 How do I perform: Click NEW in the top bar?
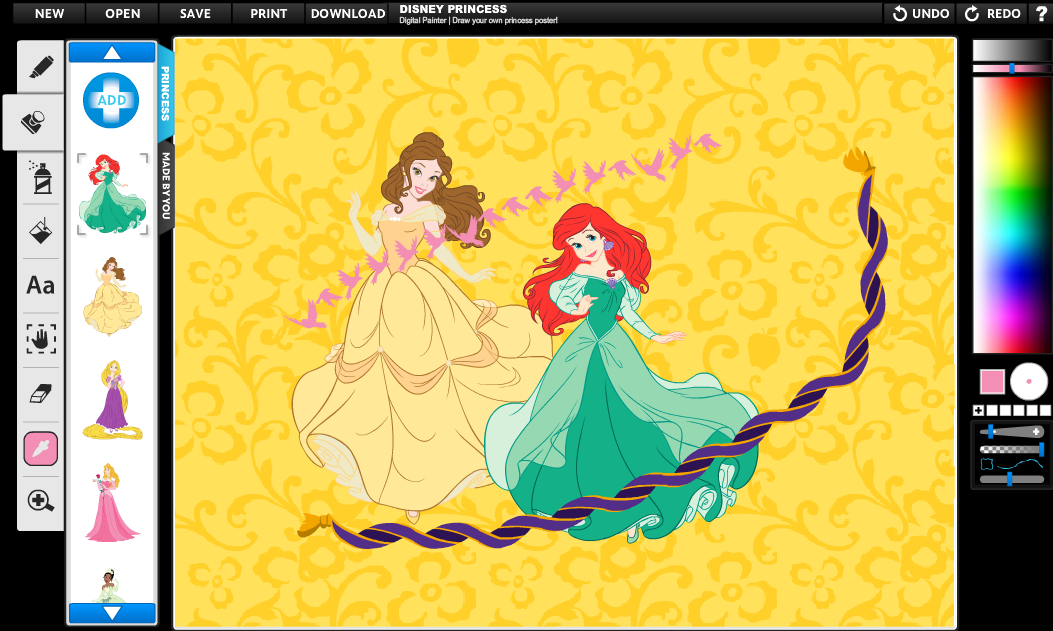pyautogui.click(x=49, y=13)
